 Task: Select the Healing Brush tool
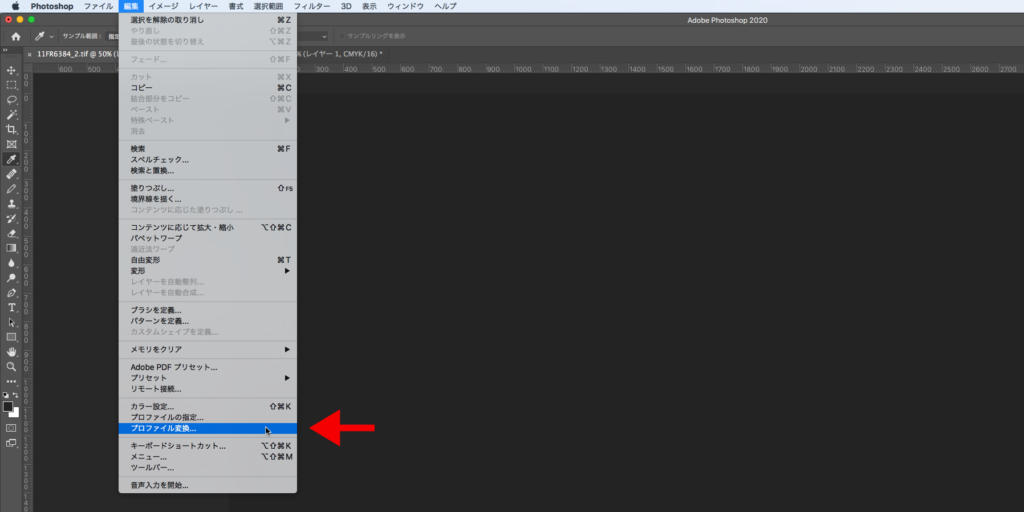point(11,174)
